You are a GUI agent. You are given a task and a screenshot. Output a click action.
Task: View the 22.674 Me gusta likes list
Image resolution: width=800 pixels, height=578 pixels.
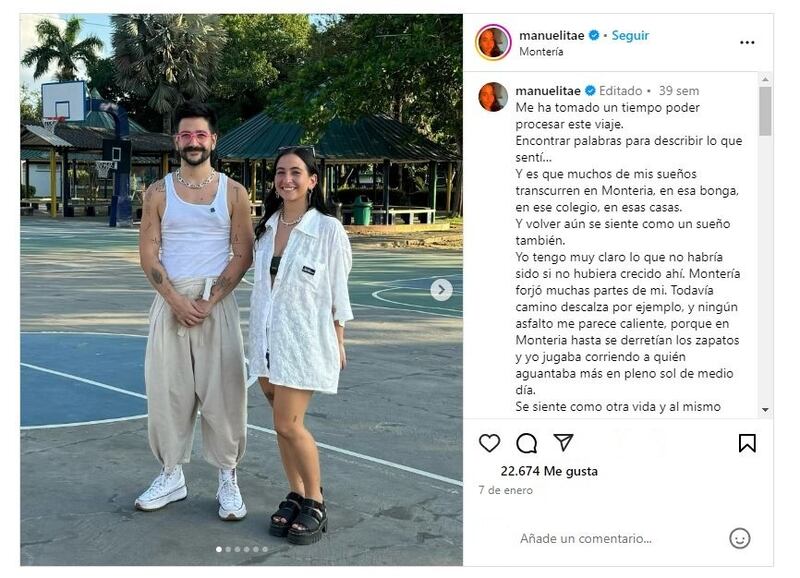coord(549,471)
